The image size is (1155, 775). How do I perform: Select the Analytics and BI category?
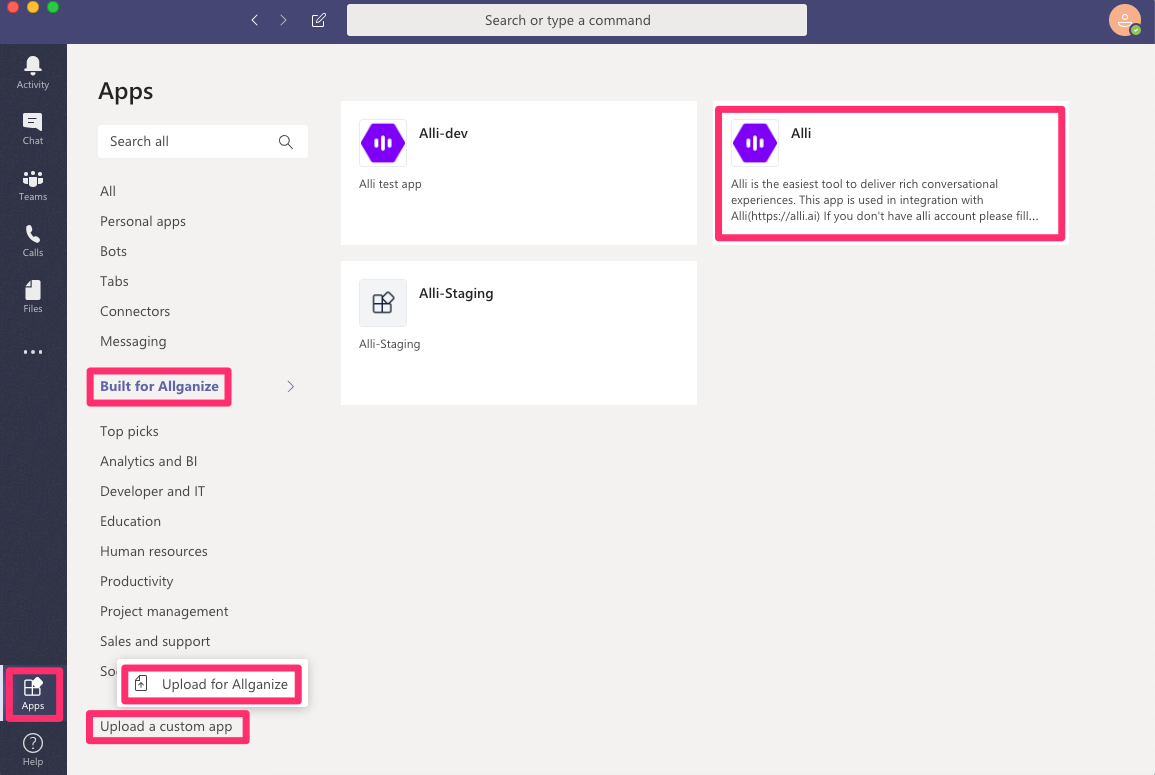coord(149,461)
